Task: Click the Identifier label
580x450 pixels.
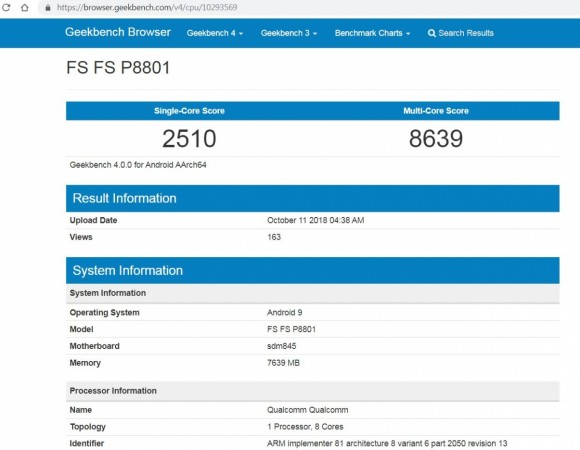Action: [x=87, y=443]
